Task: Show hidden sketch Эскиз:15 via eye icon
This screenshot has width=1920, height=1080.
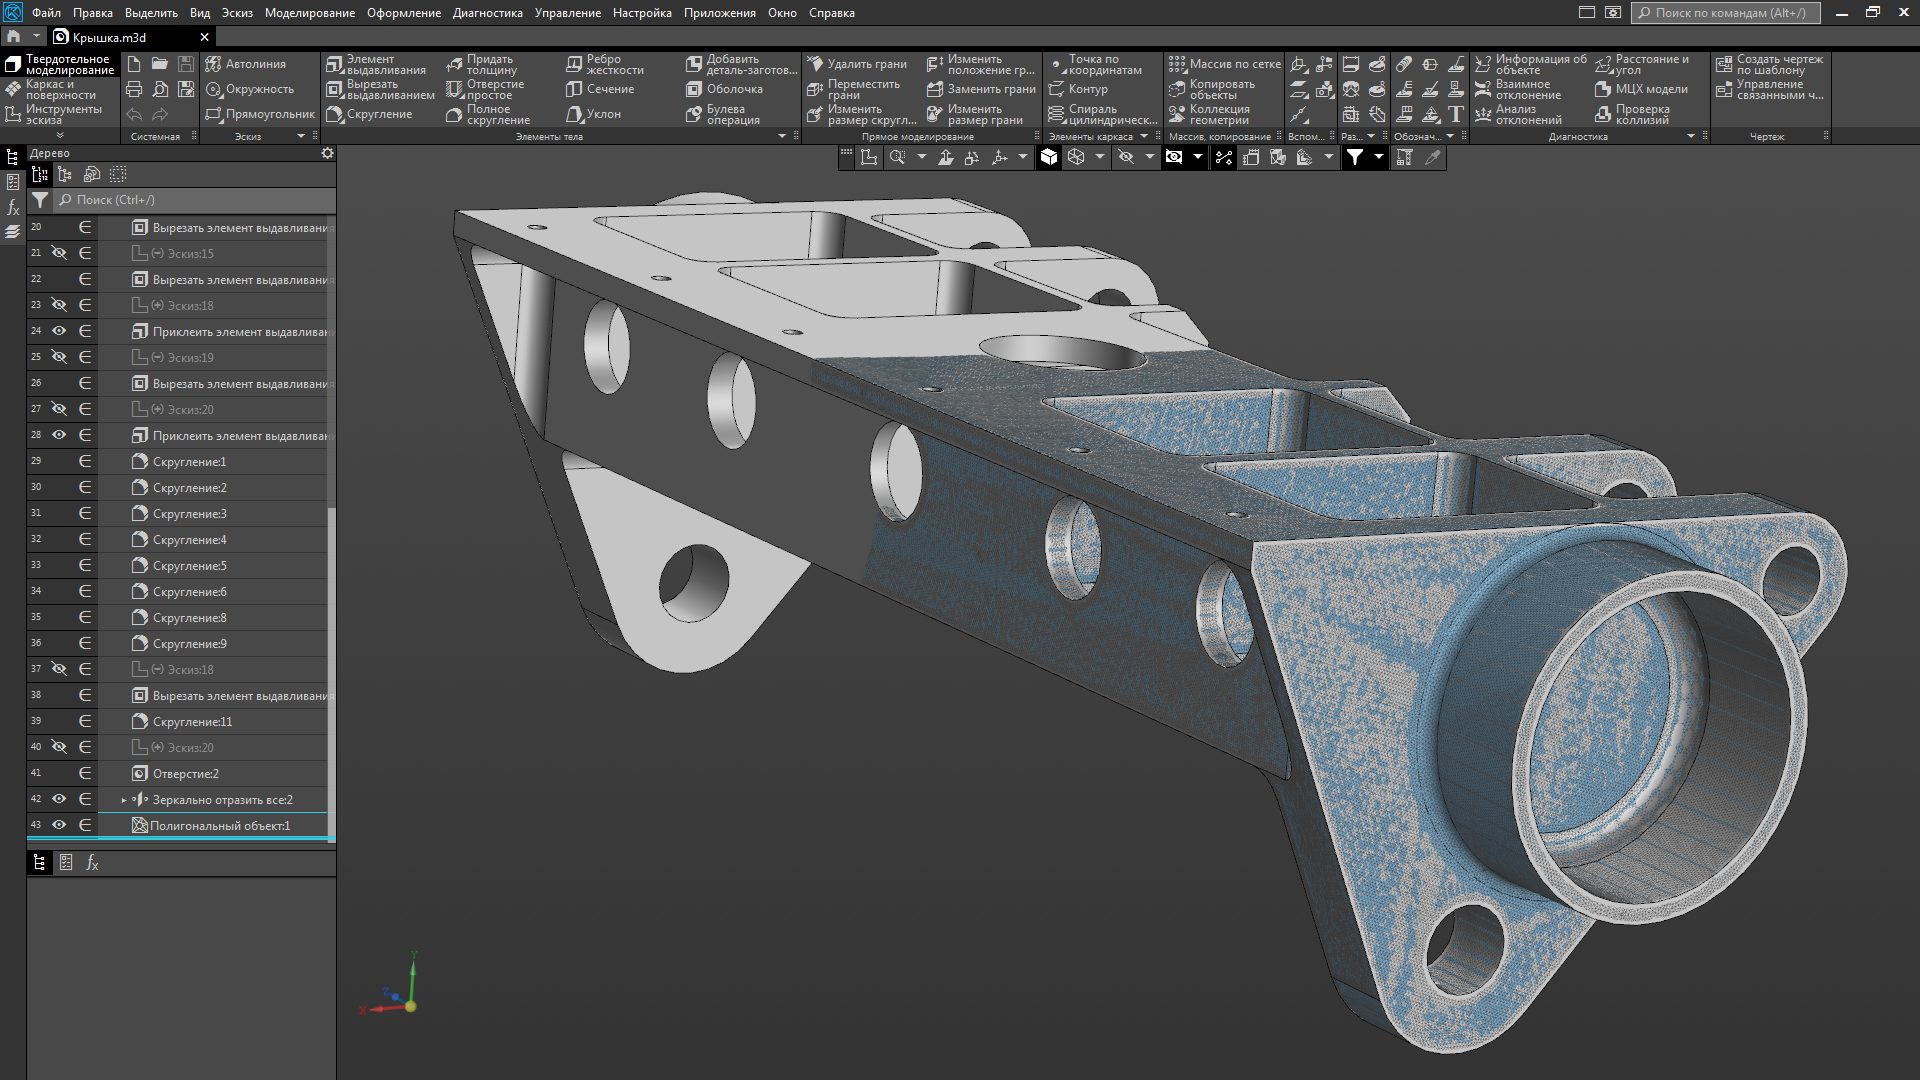Action: point(59,253)
